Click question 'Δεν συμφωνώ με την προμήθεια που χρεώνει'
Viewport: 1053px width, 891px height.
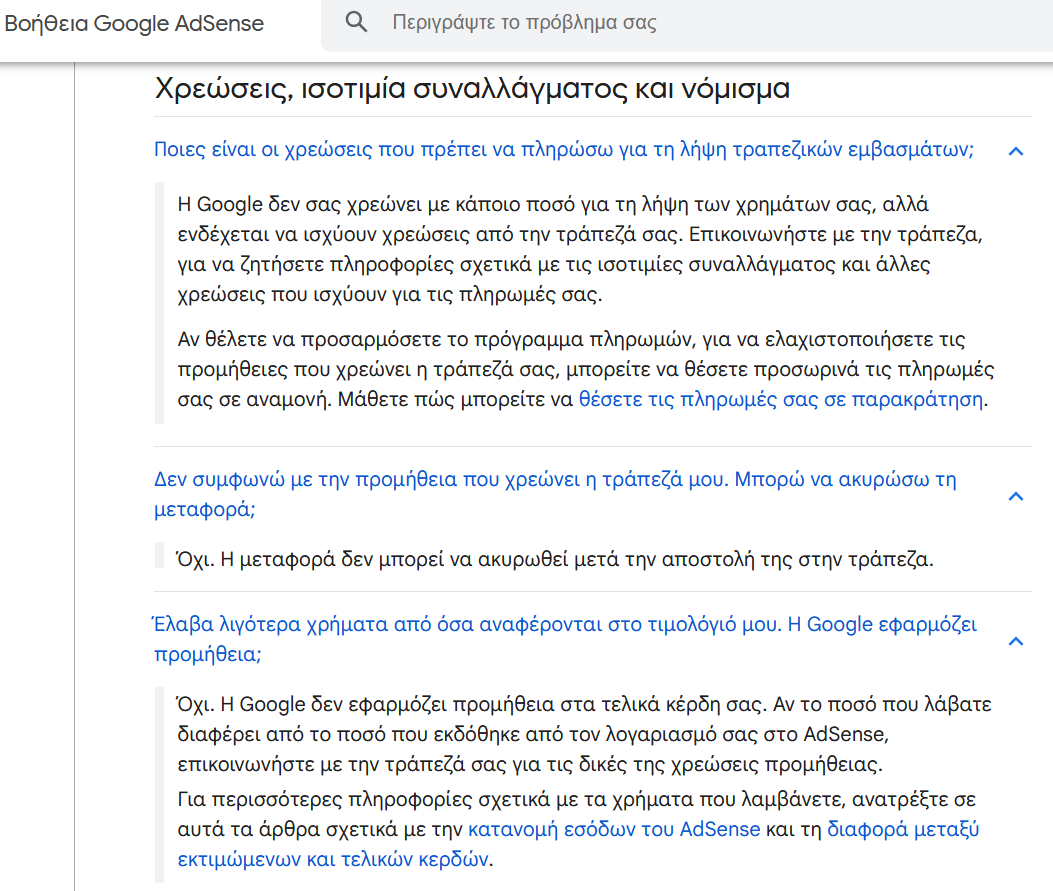[555, 494]
